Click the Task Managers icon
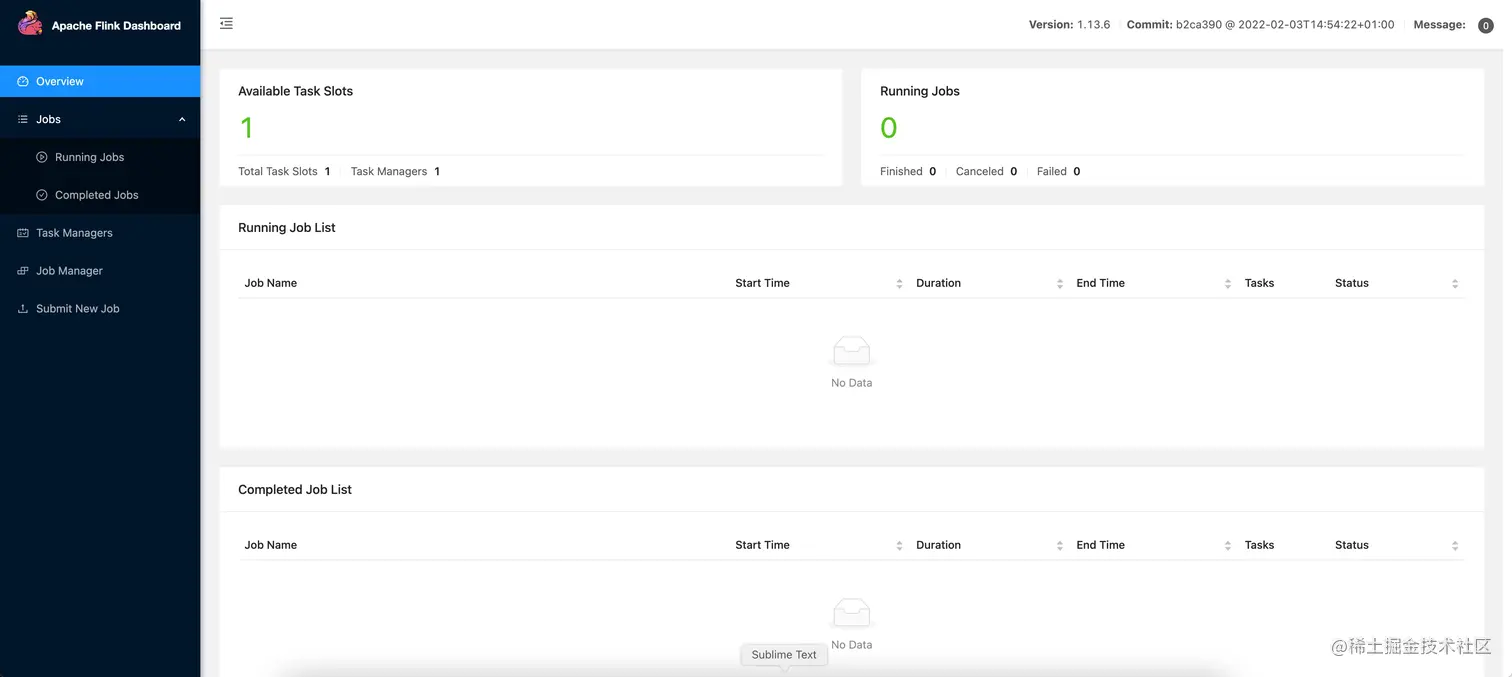 click(x=23, y=233)
